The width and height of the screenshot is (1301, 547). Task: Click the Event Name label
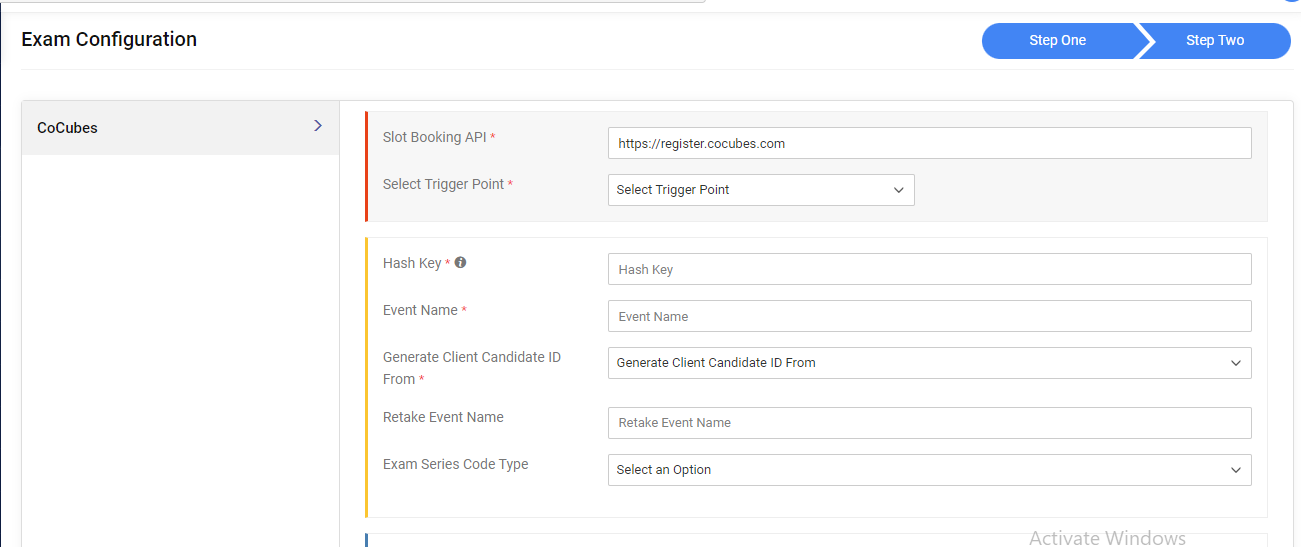click(x=420, y=310)
